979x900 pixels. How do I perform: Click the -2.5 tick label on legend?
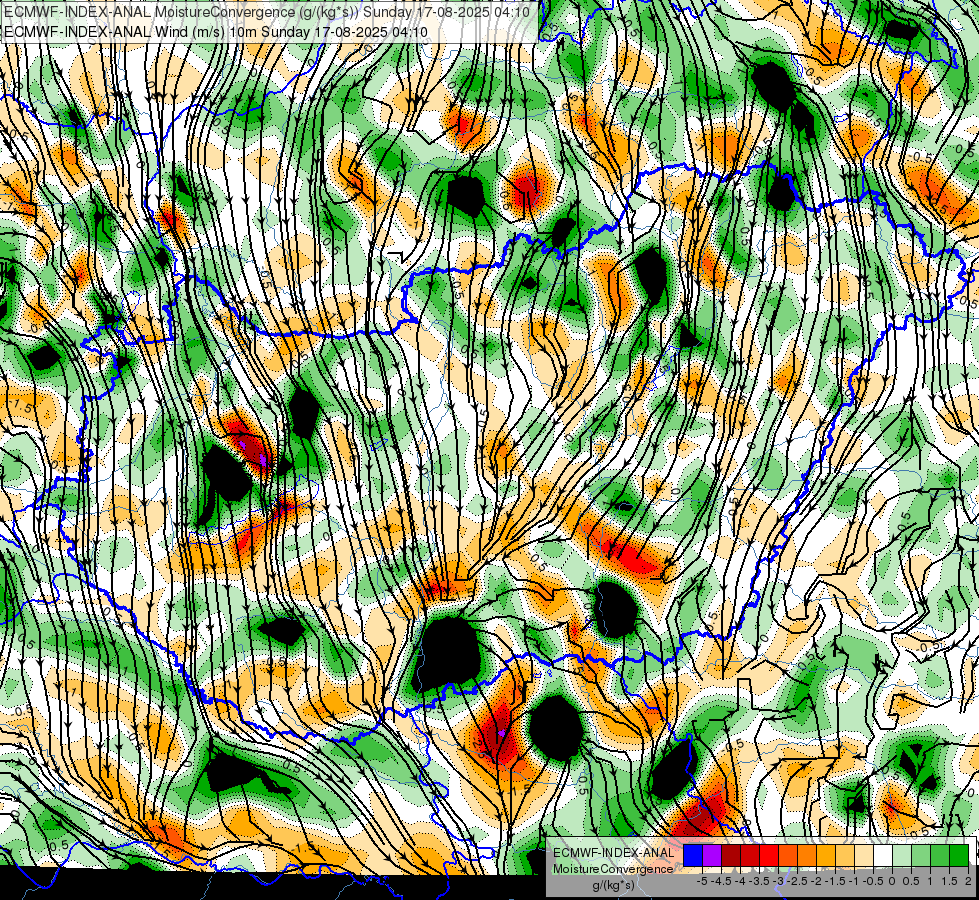(797, 881)
